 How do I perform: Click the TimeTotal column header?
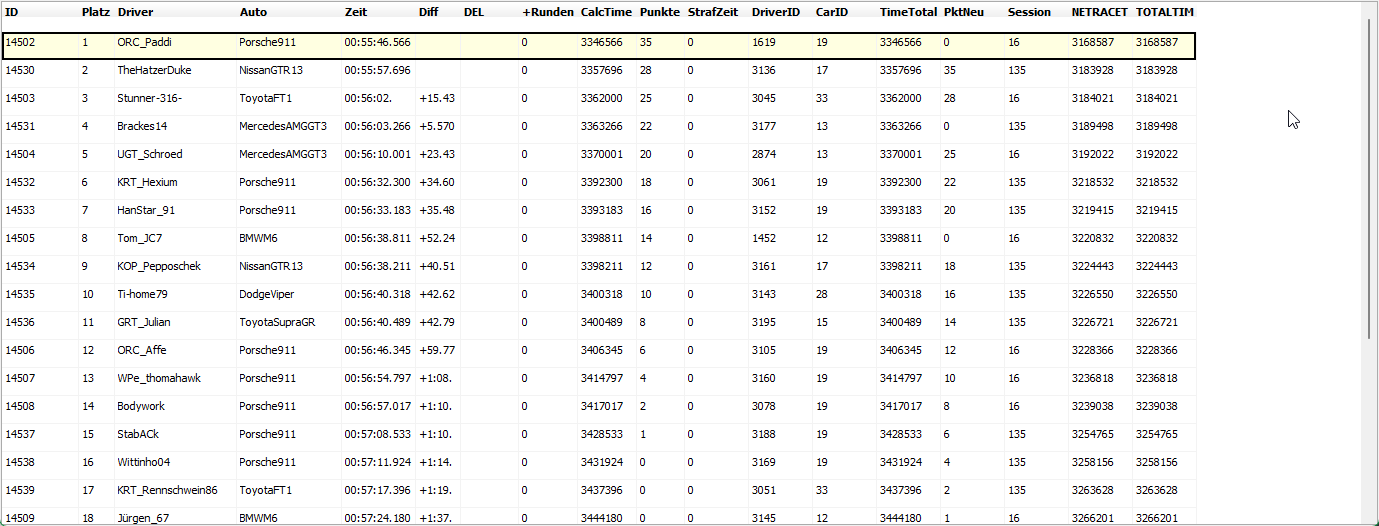908,12
